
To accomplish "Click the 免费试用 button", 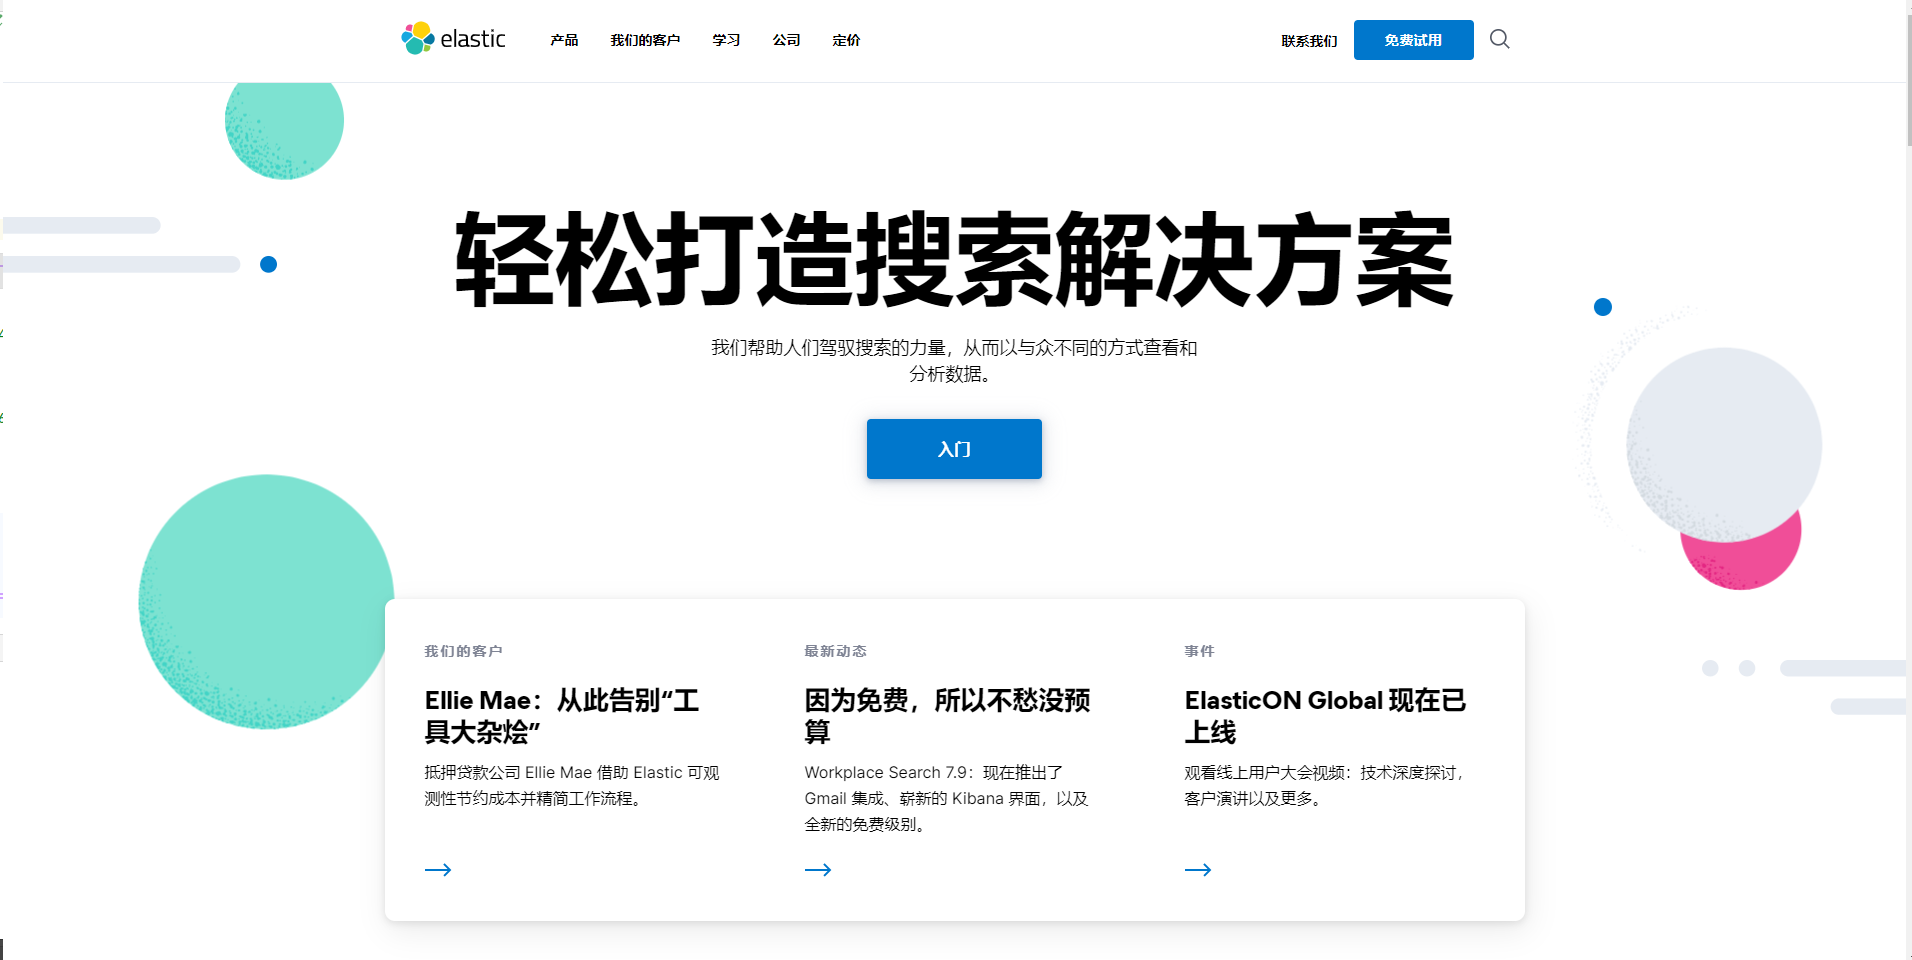I will 1412,40.
